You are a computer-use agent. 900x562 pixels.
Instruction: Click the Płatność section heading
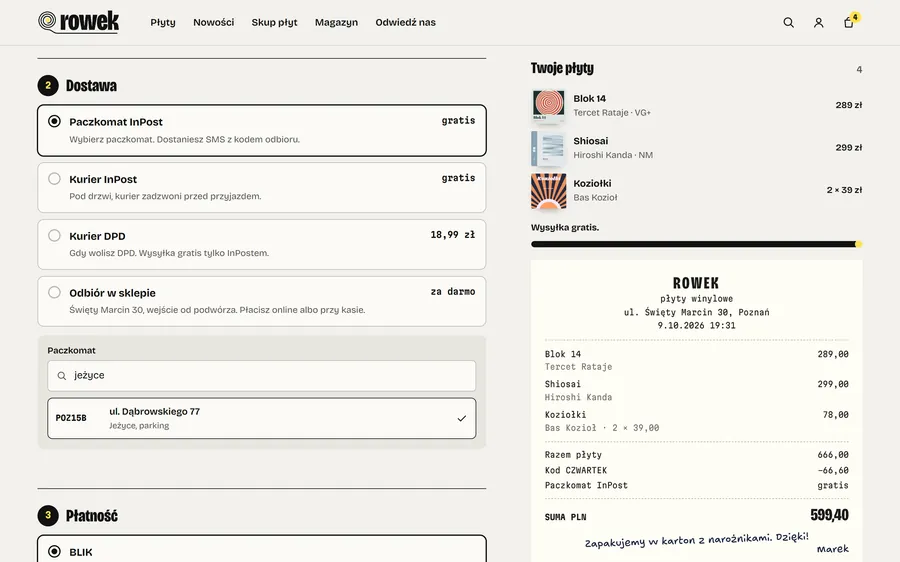tap(92, 516)
